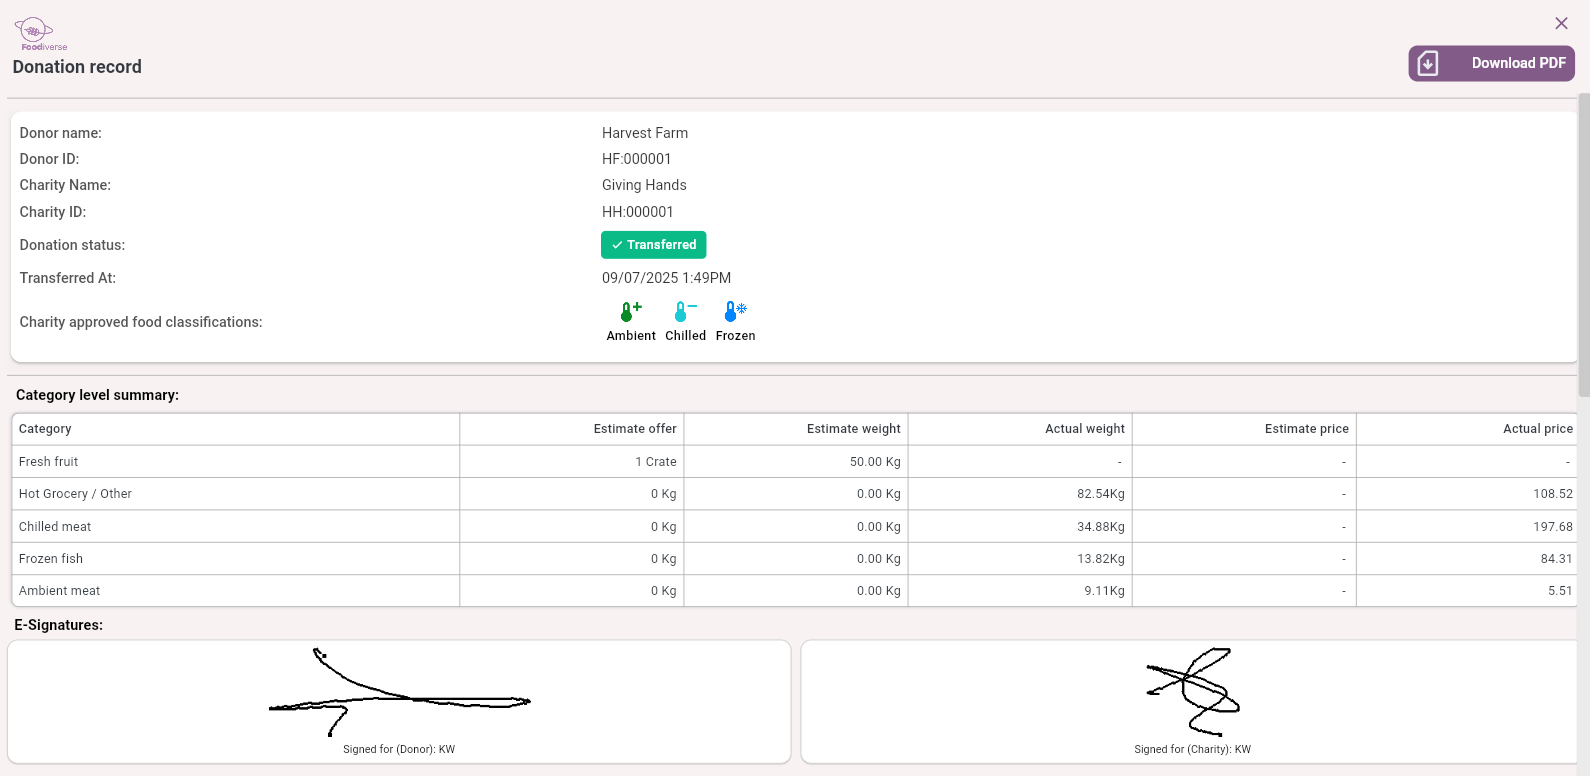The width and height of the screenshot is (1590, 776).
Task: Click the Estimate weight column header
Action: coord(853,429)
